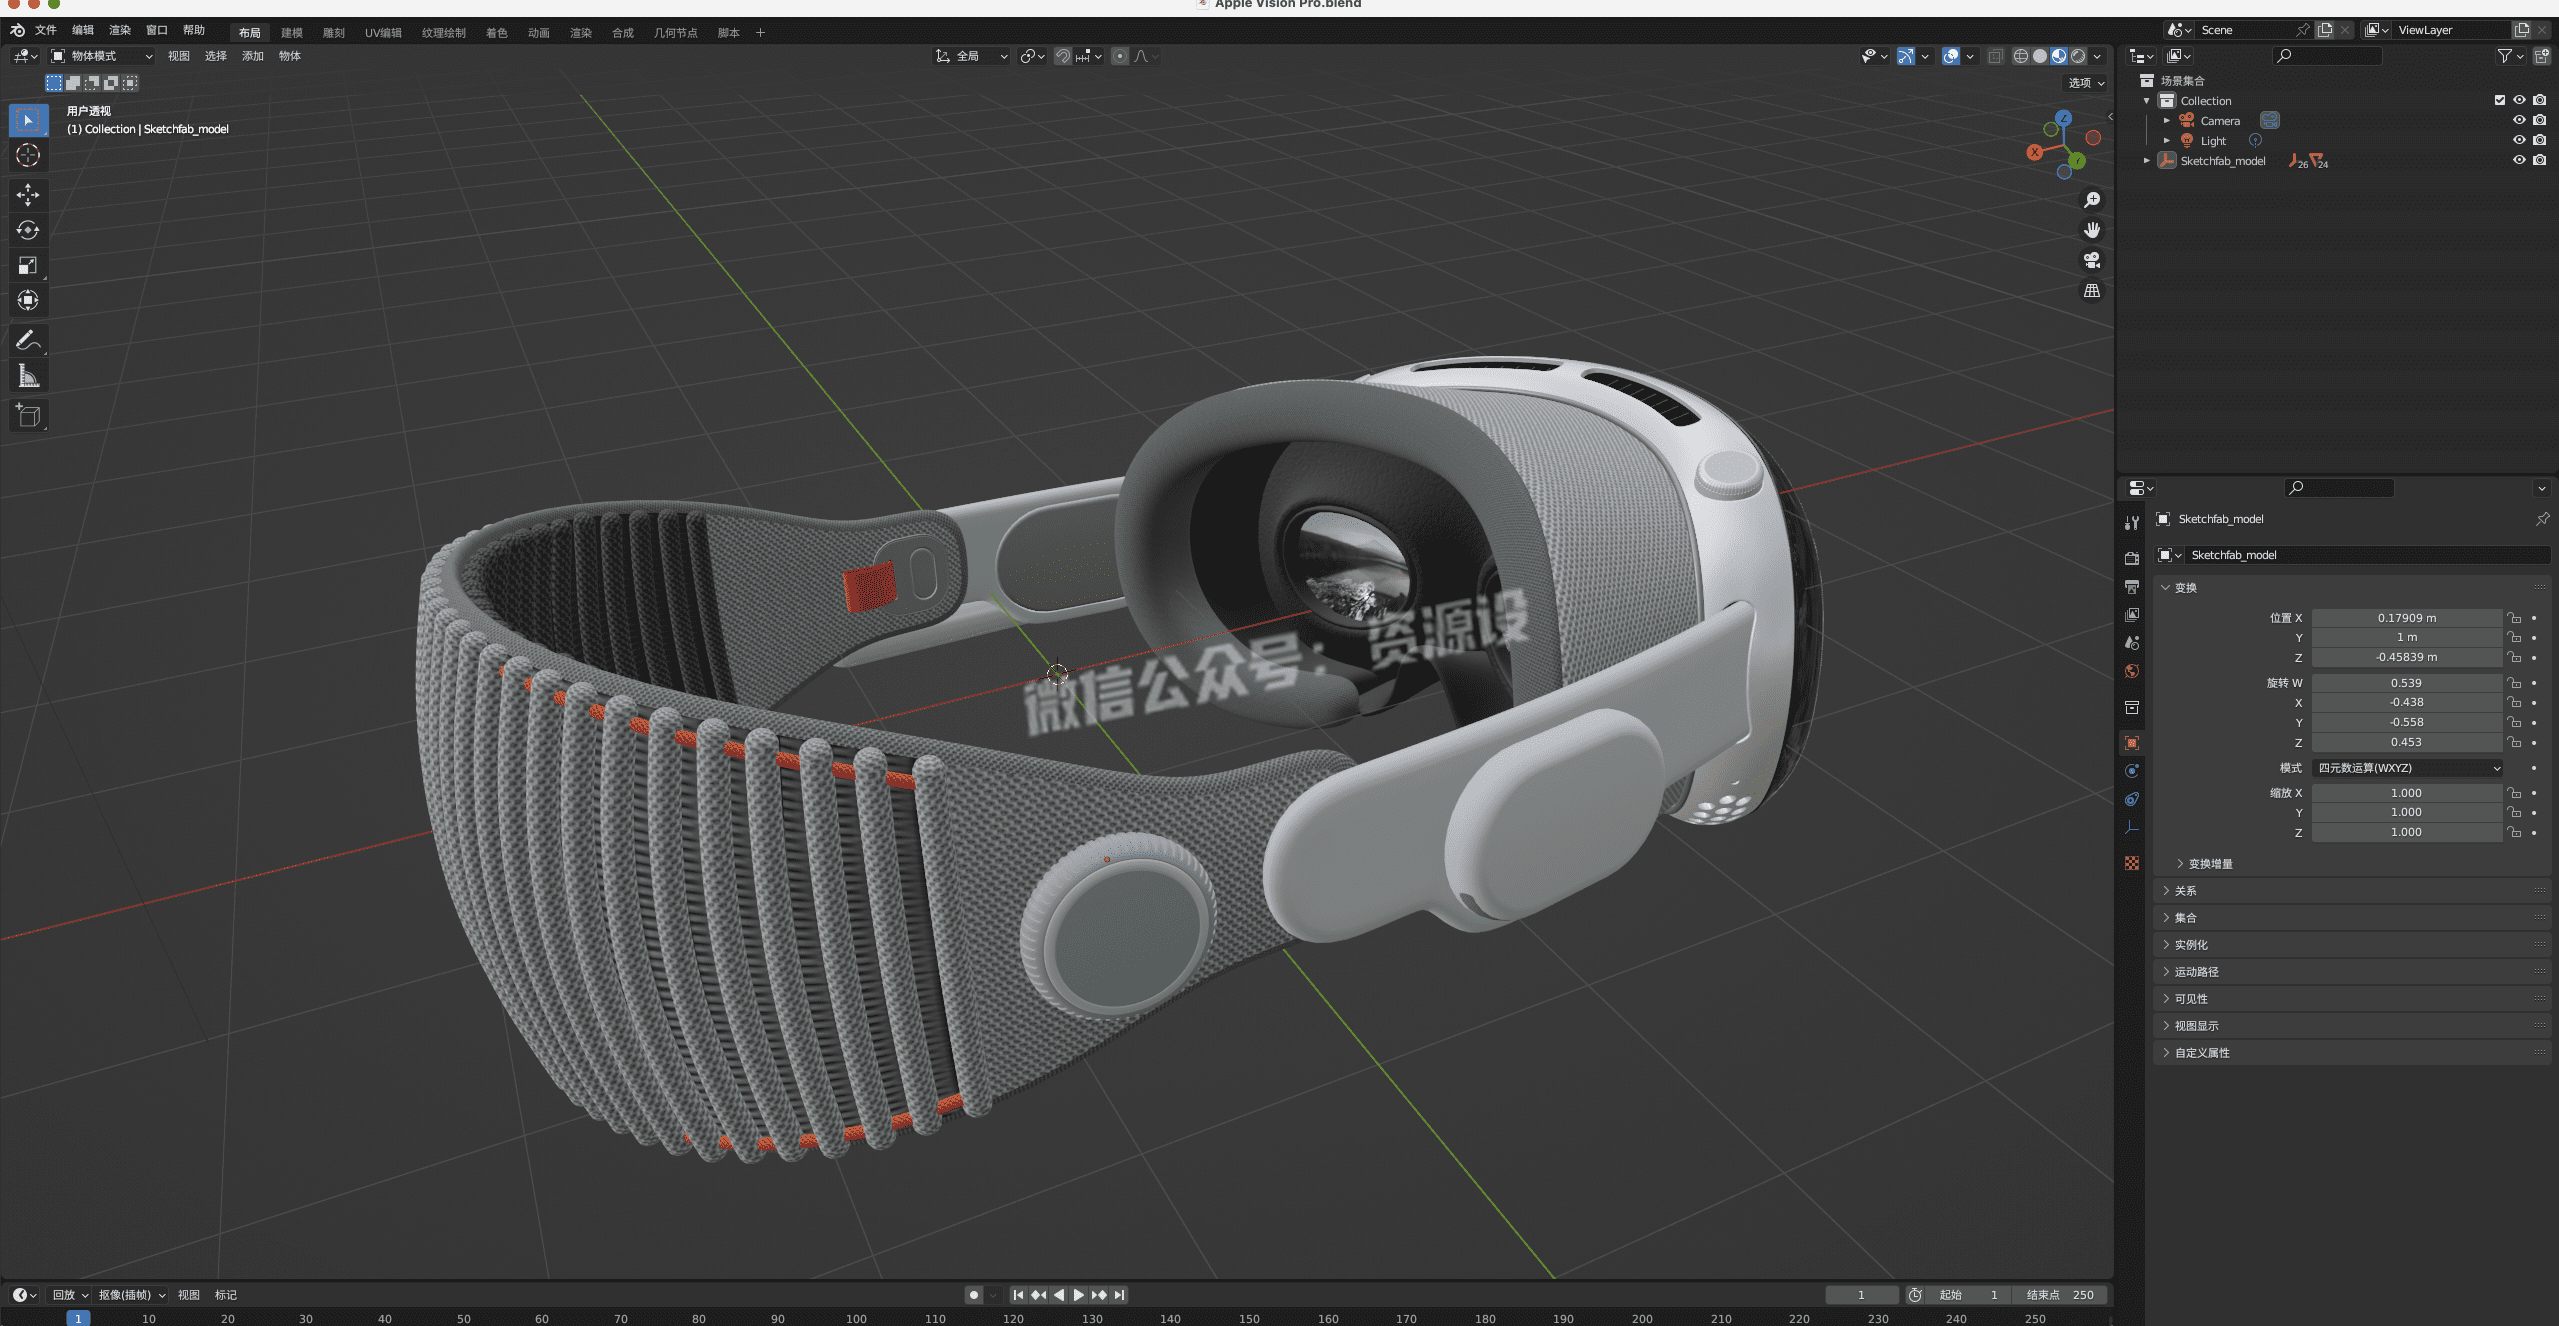This screenshot has width=2559, height=1326.
Task: Select the Measure tool
Action: (28, 376)
